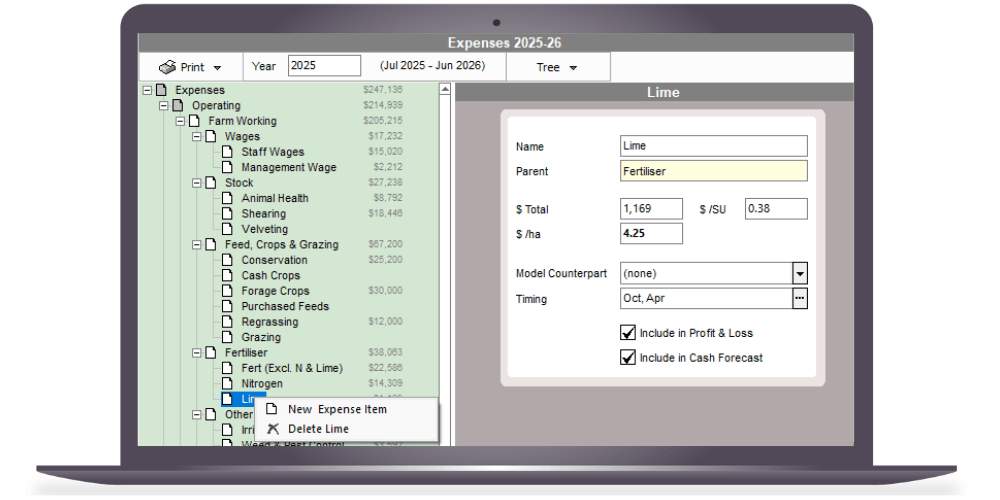This screenshot has height=500, width=1000.
Task: Click the page icon next to Conservation
Action: tap(227, 260)
